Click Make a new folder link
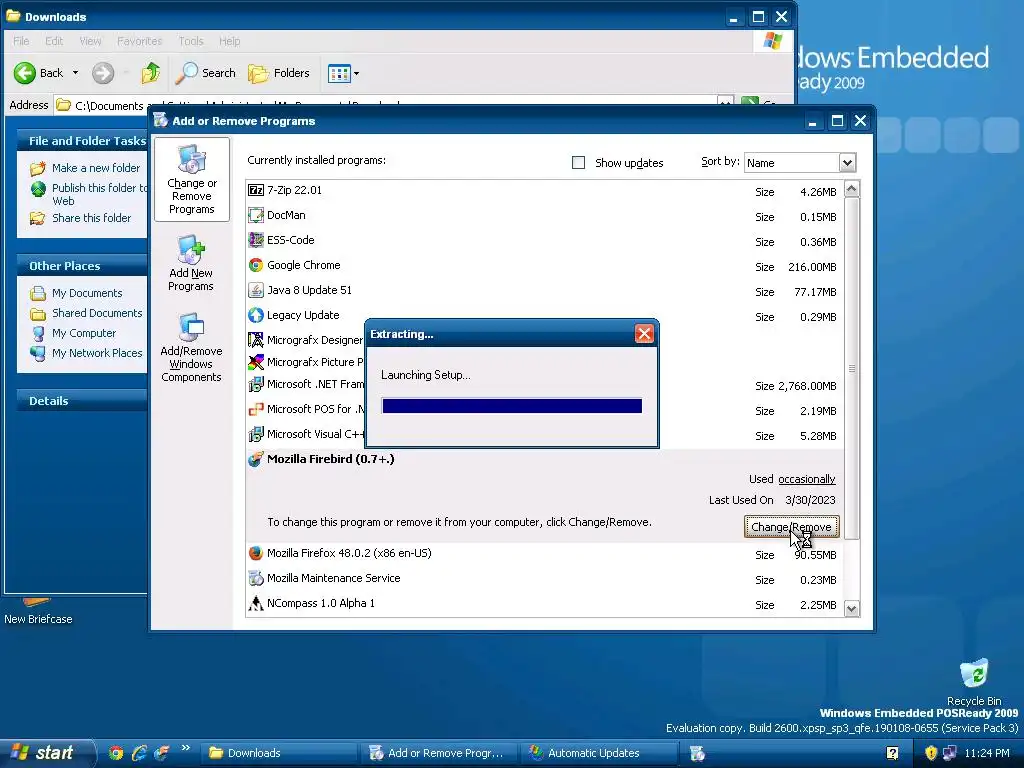The image size is (1024, 768). coord(95,168)
